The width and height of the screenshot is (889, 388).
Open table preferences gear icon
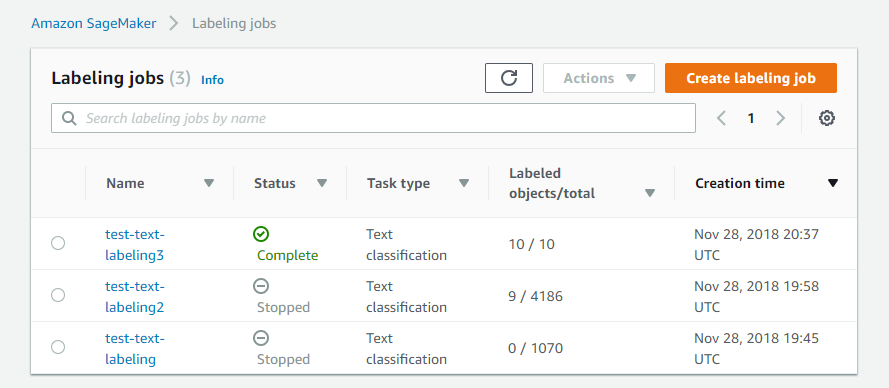click(x=827, y=118)
